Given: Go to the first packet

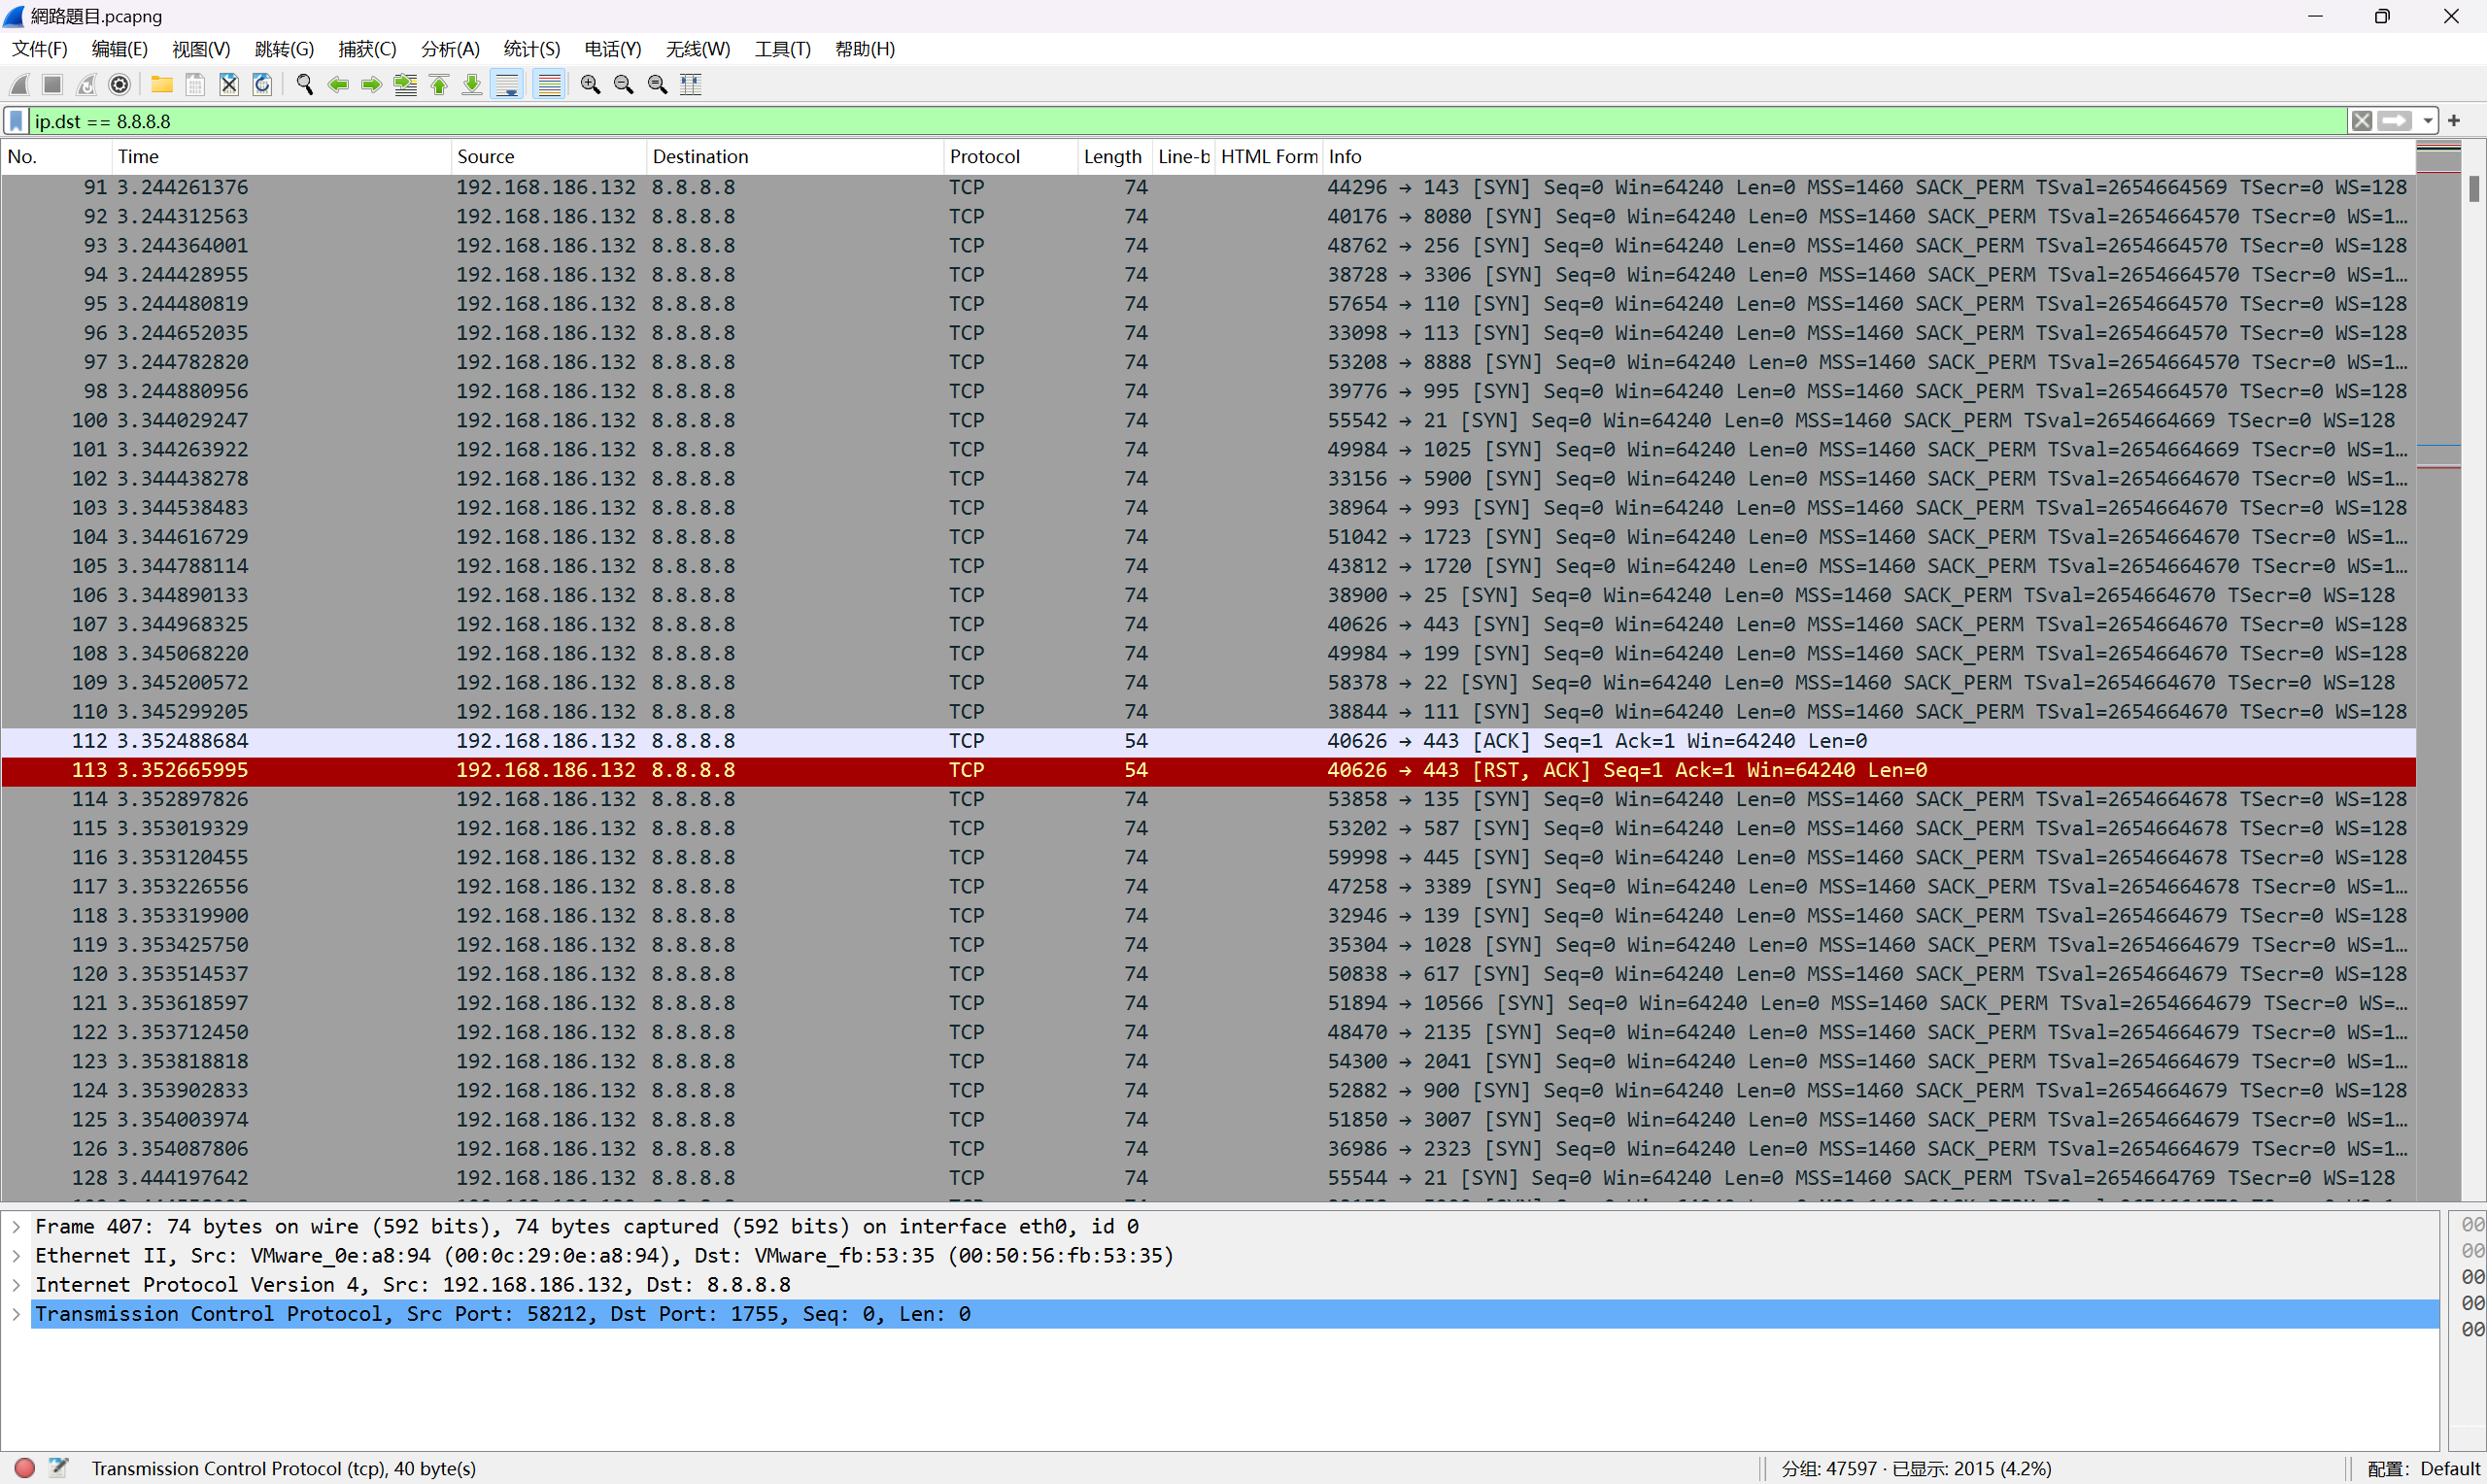Looking at the screenshot, I should coord(439,85).
